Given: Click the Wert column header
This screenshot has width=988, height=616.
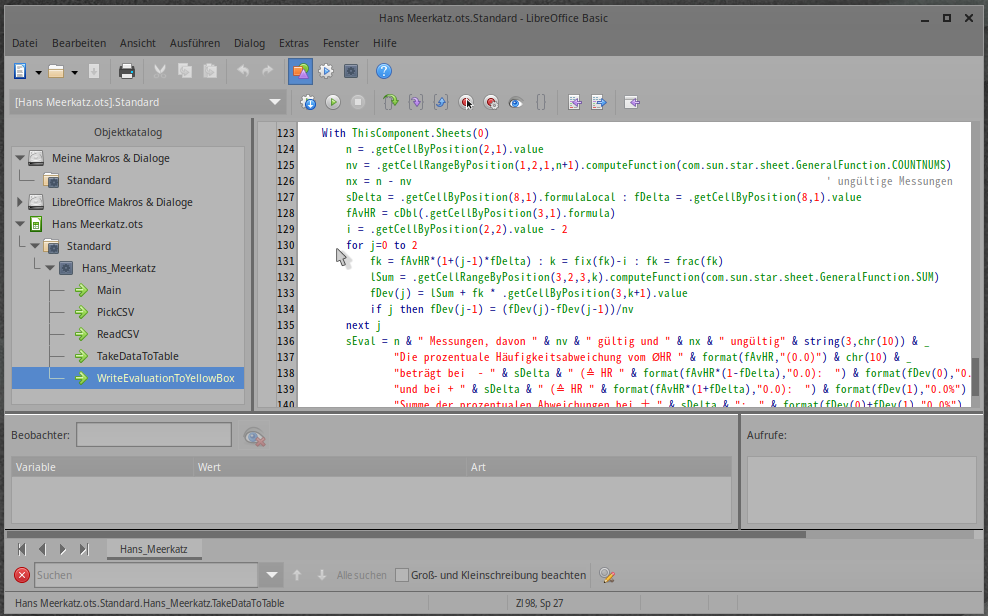Looking at the screenshot, I should pos(330,467).
